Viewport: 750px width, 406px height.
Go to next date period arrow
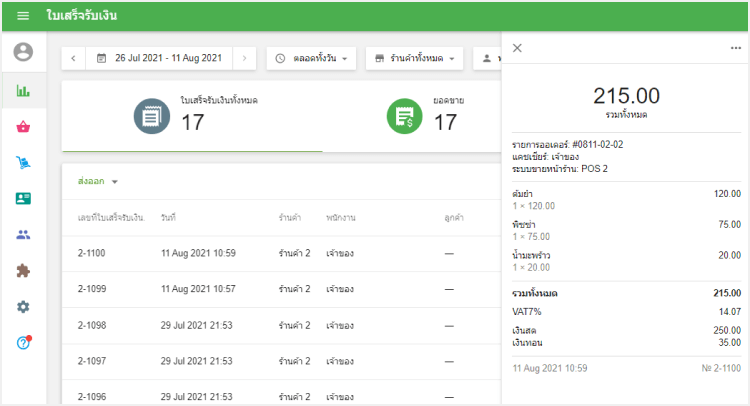[244, 59]
